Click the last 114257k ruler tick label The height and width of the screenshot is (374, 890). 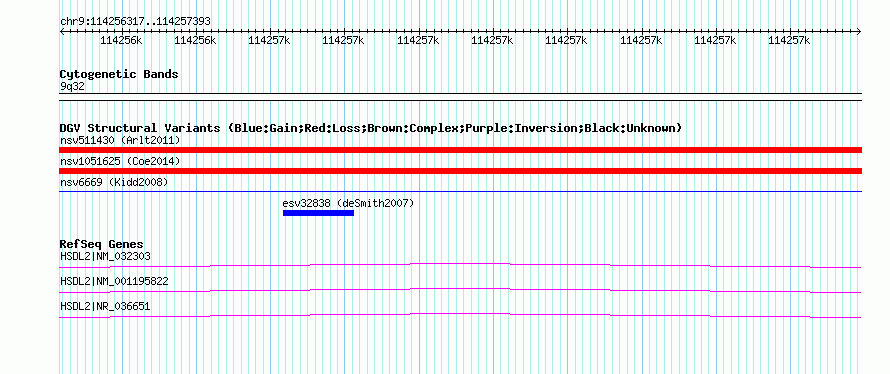[790, 40]
